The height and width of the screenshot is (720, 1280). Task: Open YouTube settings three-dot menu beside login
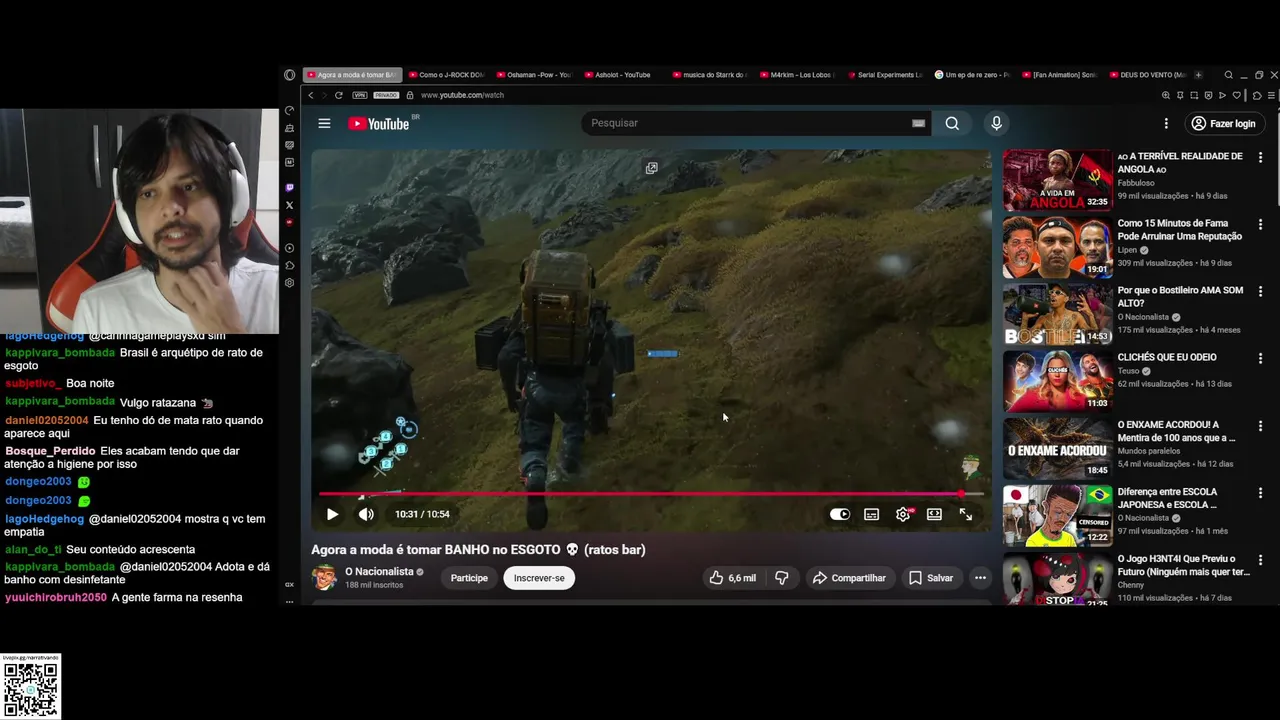(x=1166, y=123)
